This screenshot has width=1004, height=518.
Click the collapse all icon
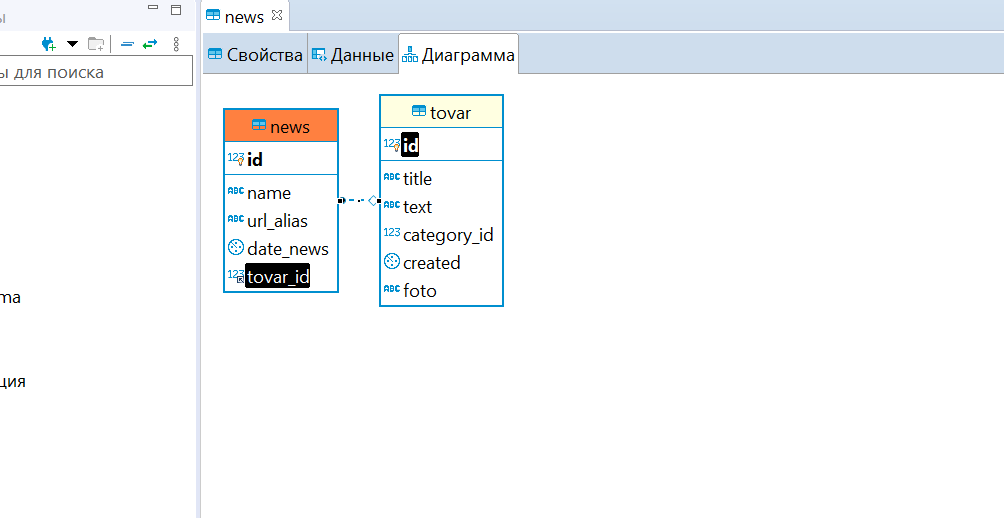pyautogui.click(x=127, y=44)
